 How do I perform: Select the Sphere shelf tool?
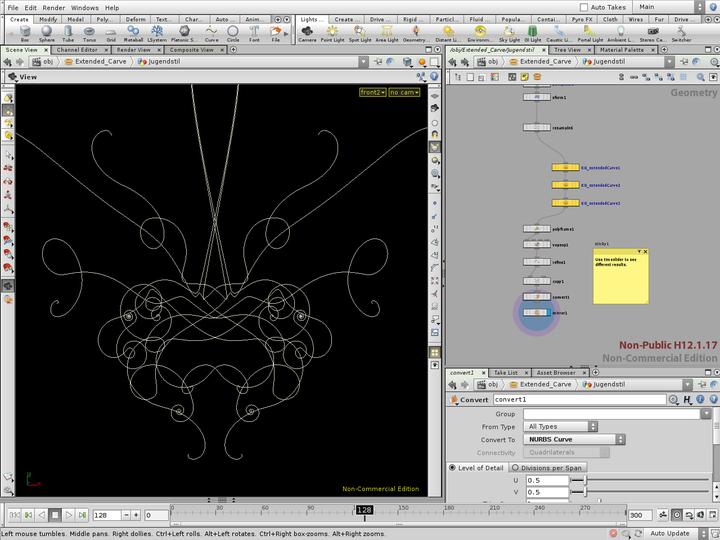coord(46,33)
